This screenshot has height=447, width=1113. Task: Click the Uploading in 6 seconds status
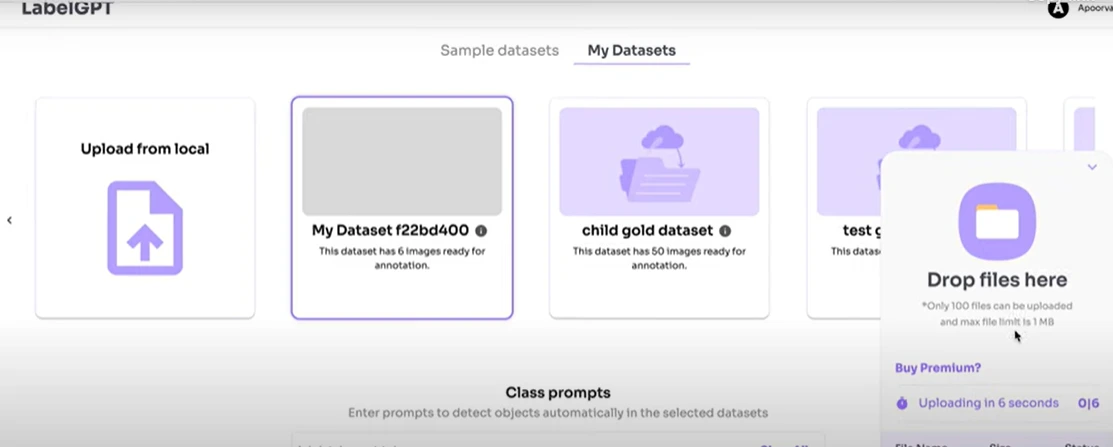(x=986, y=403)
